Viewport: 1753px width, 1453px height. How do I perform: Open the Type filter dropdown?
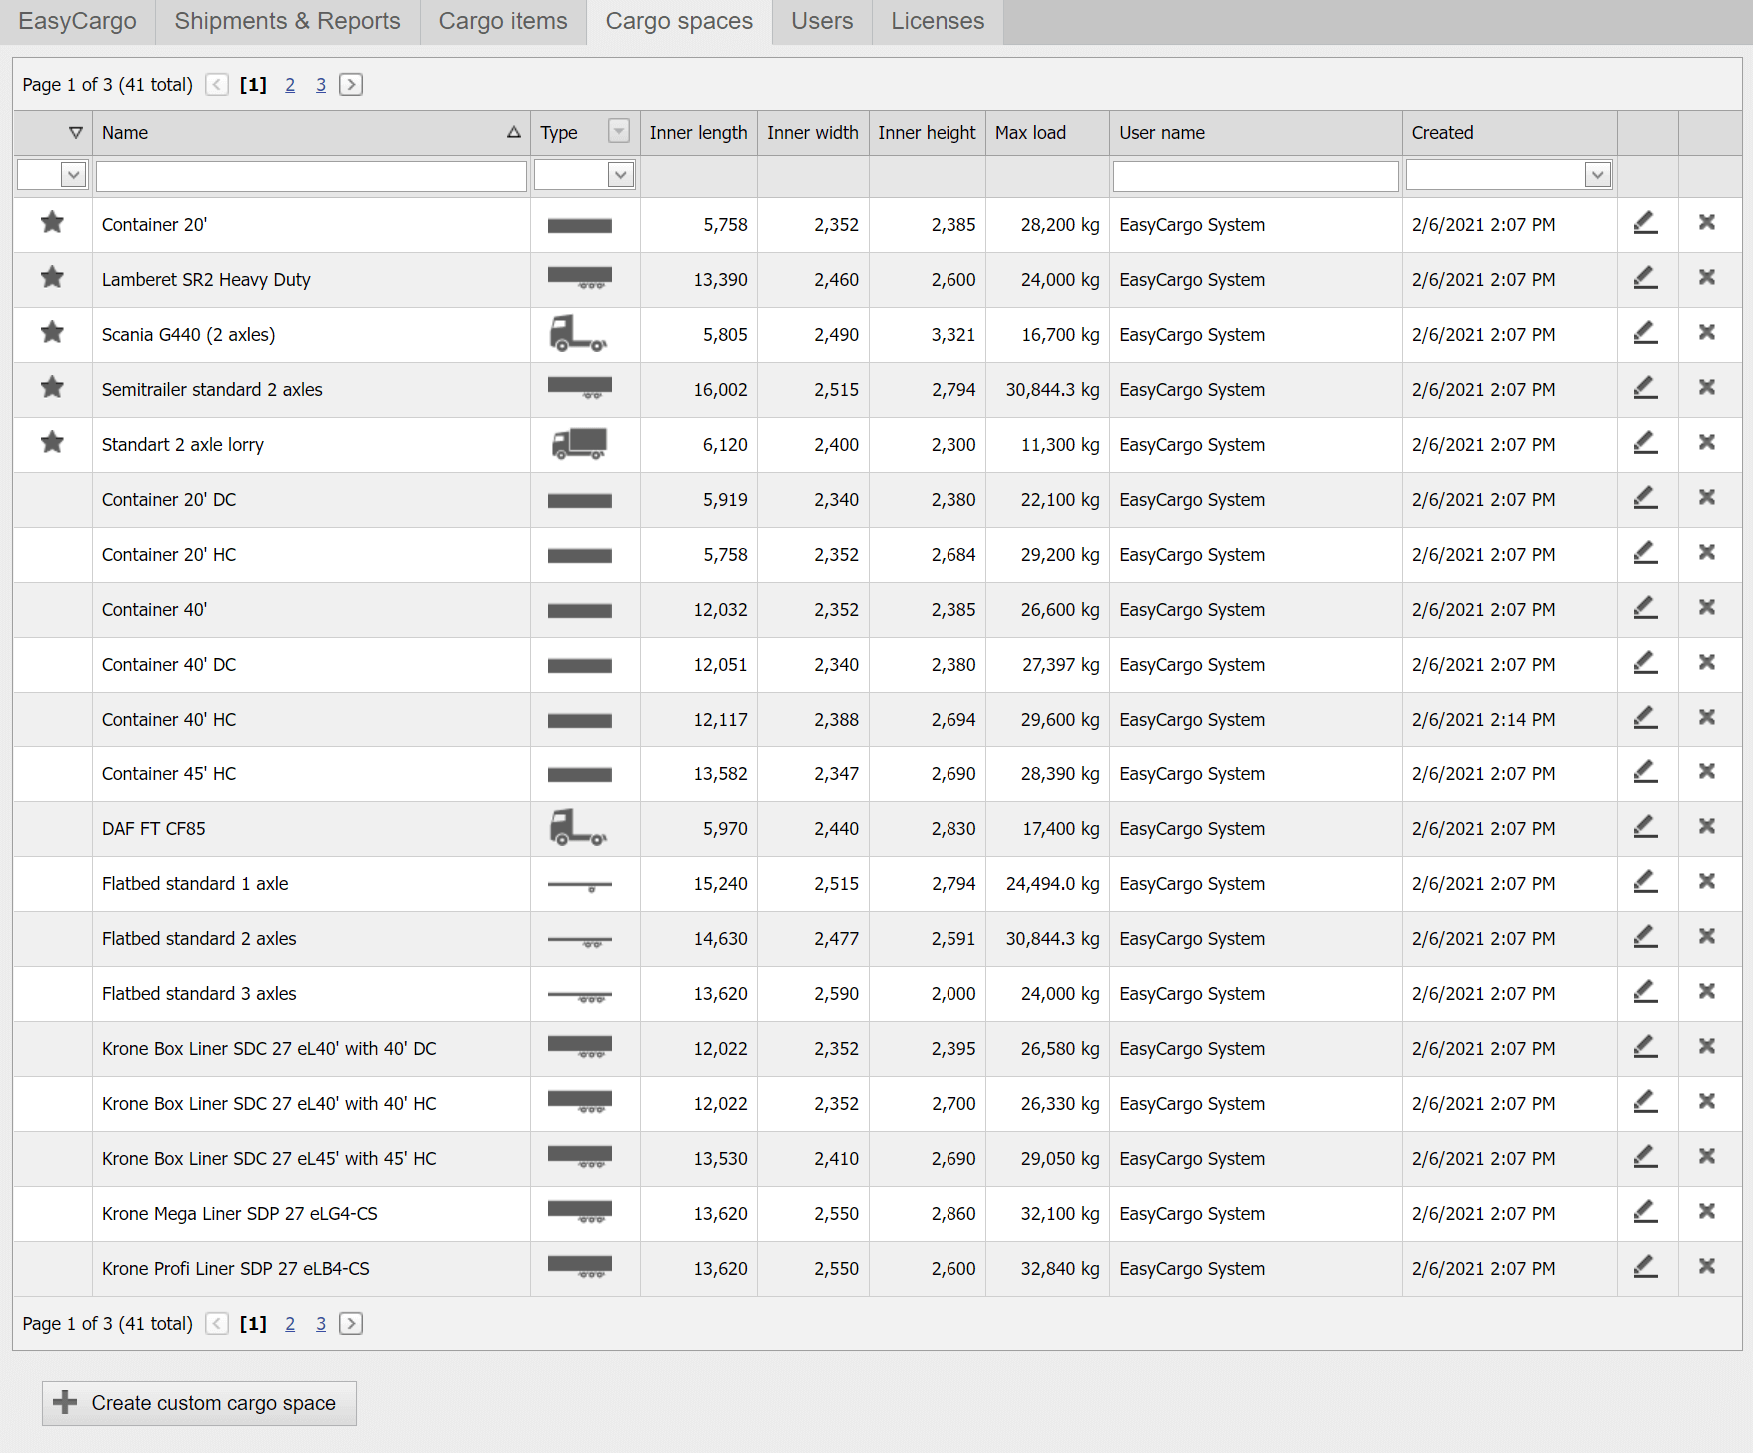[x=620, y=176]
